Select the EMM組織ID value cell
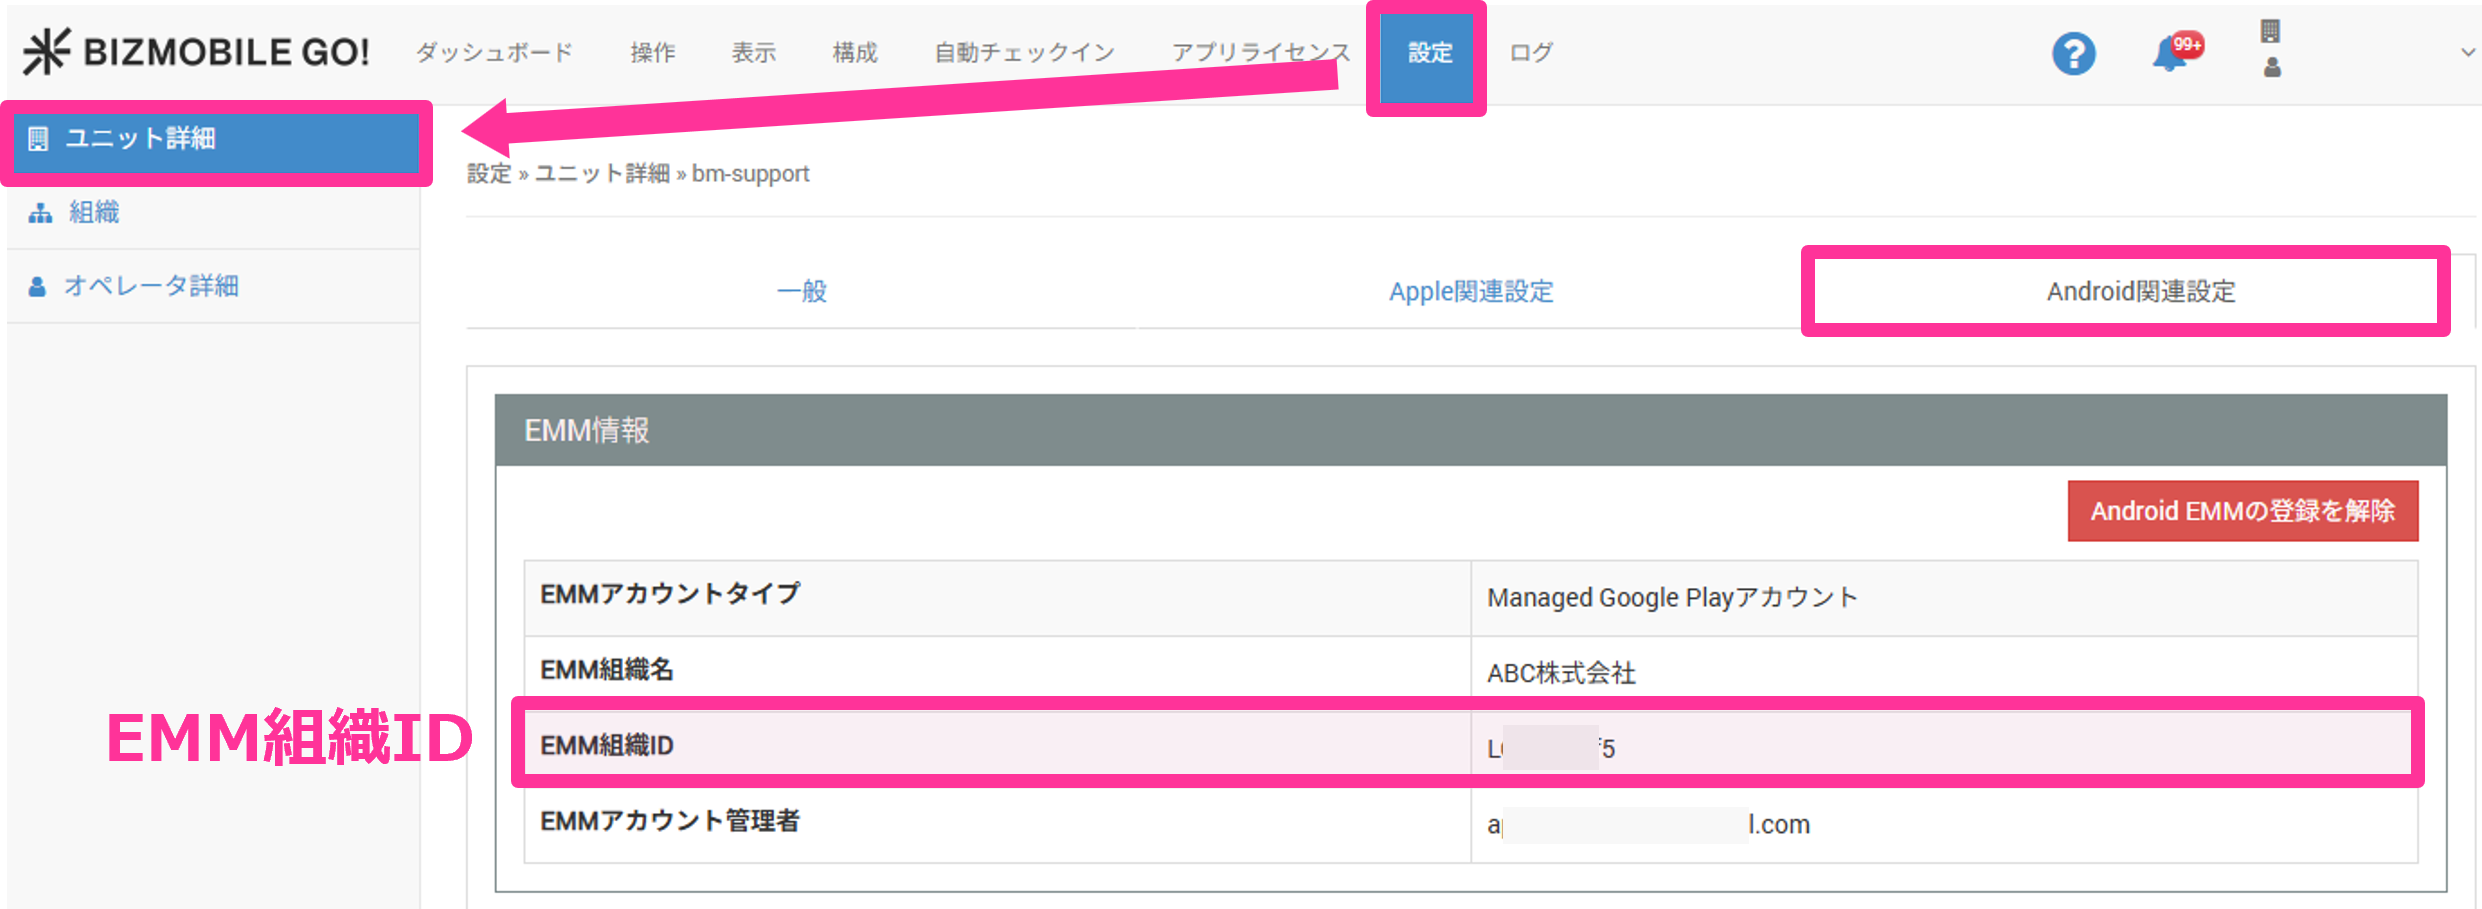Image resolution: width=2482 pixels, height=909 pixels. point(1942,747)
